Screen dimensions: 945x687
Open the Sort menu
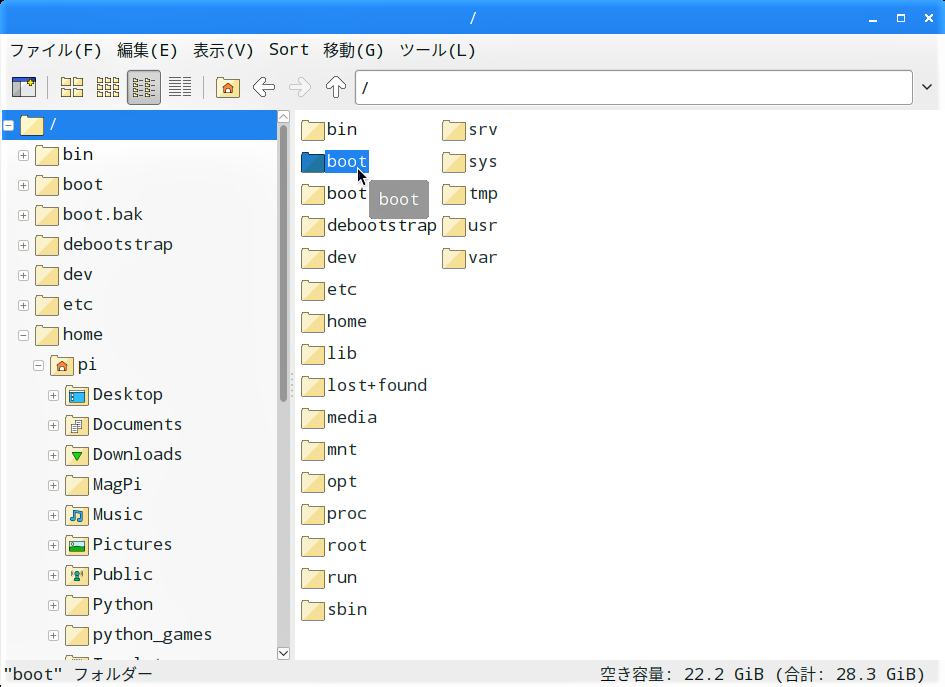click(x=289, y=50)
